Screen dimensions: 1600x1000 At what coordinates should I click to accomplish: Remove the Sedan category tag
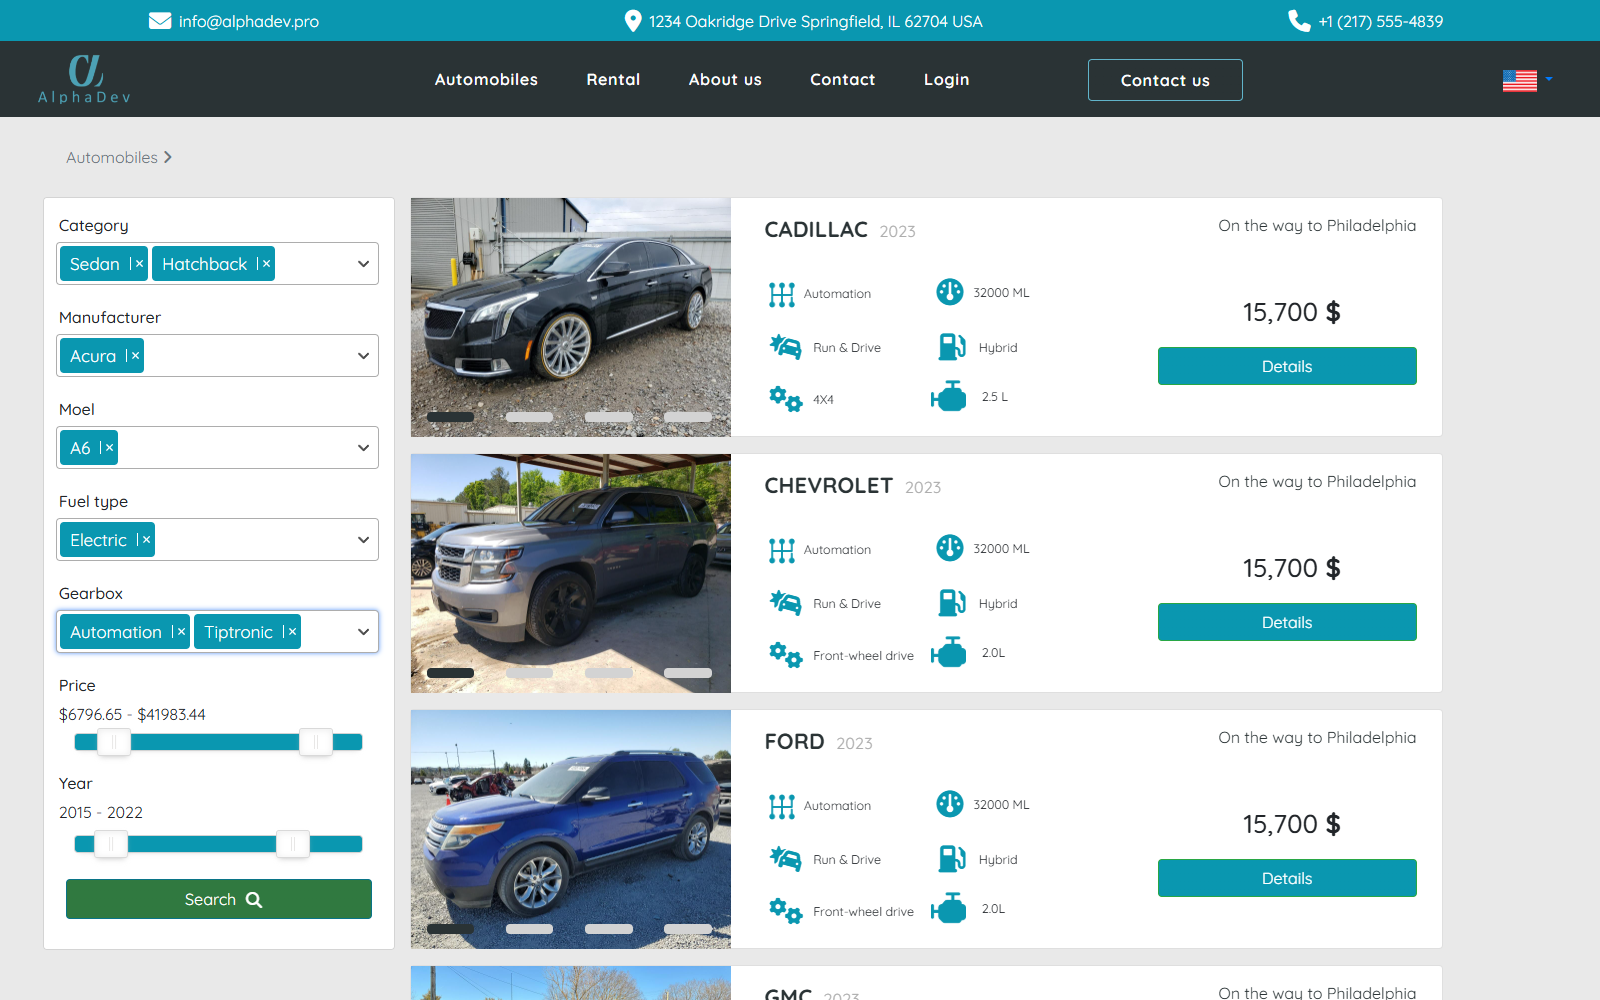coord(138,264)
